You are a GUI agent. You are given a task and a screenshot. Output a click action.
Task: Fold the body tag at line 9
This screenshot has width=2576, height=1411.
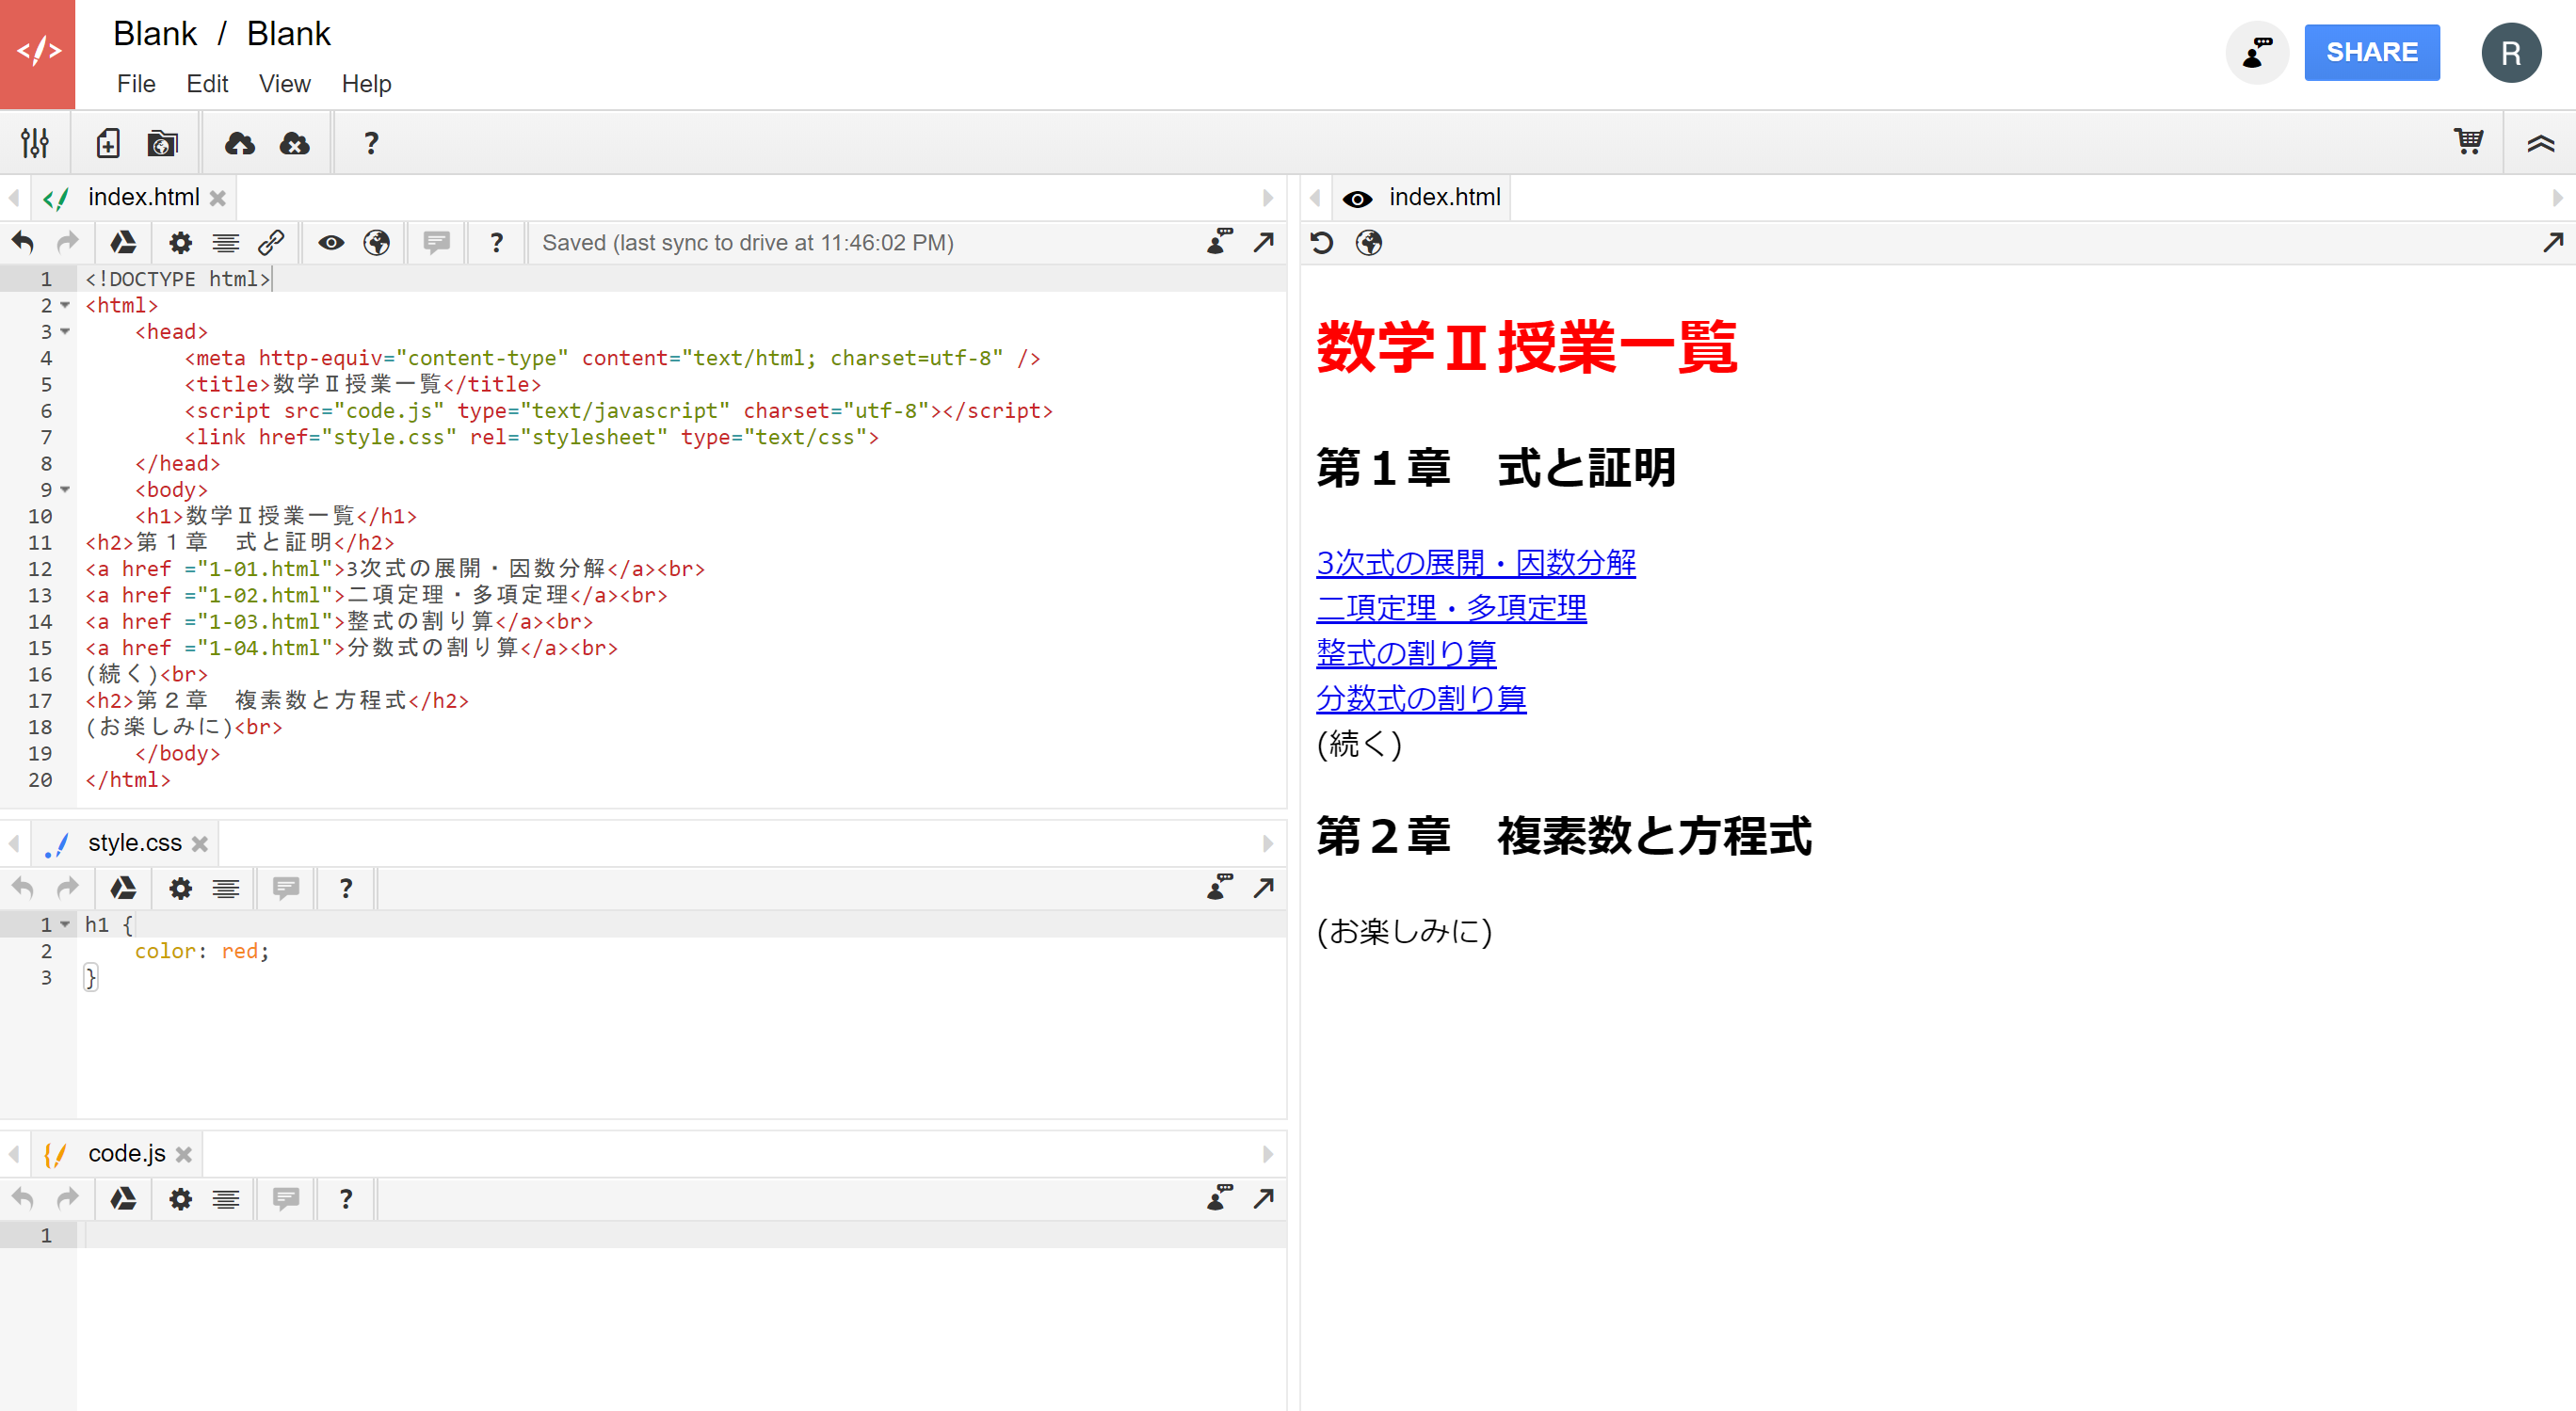65,489
